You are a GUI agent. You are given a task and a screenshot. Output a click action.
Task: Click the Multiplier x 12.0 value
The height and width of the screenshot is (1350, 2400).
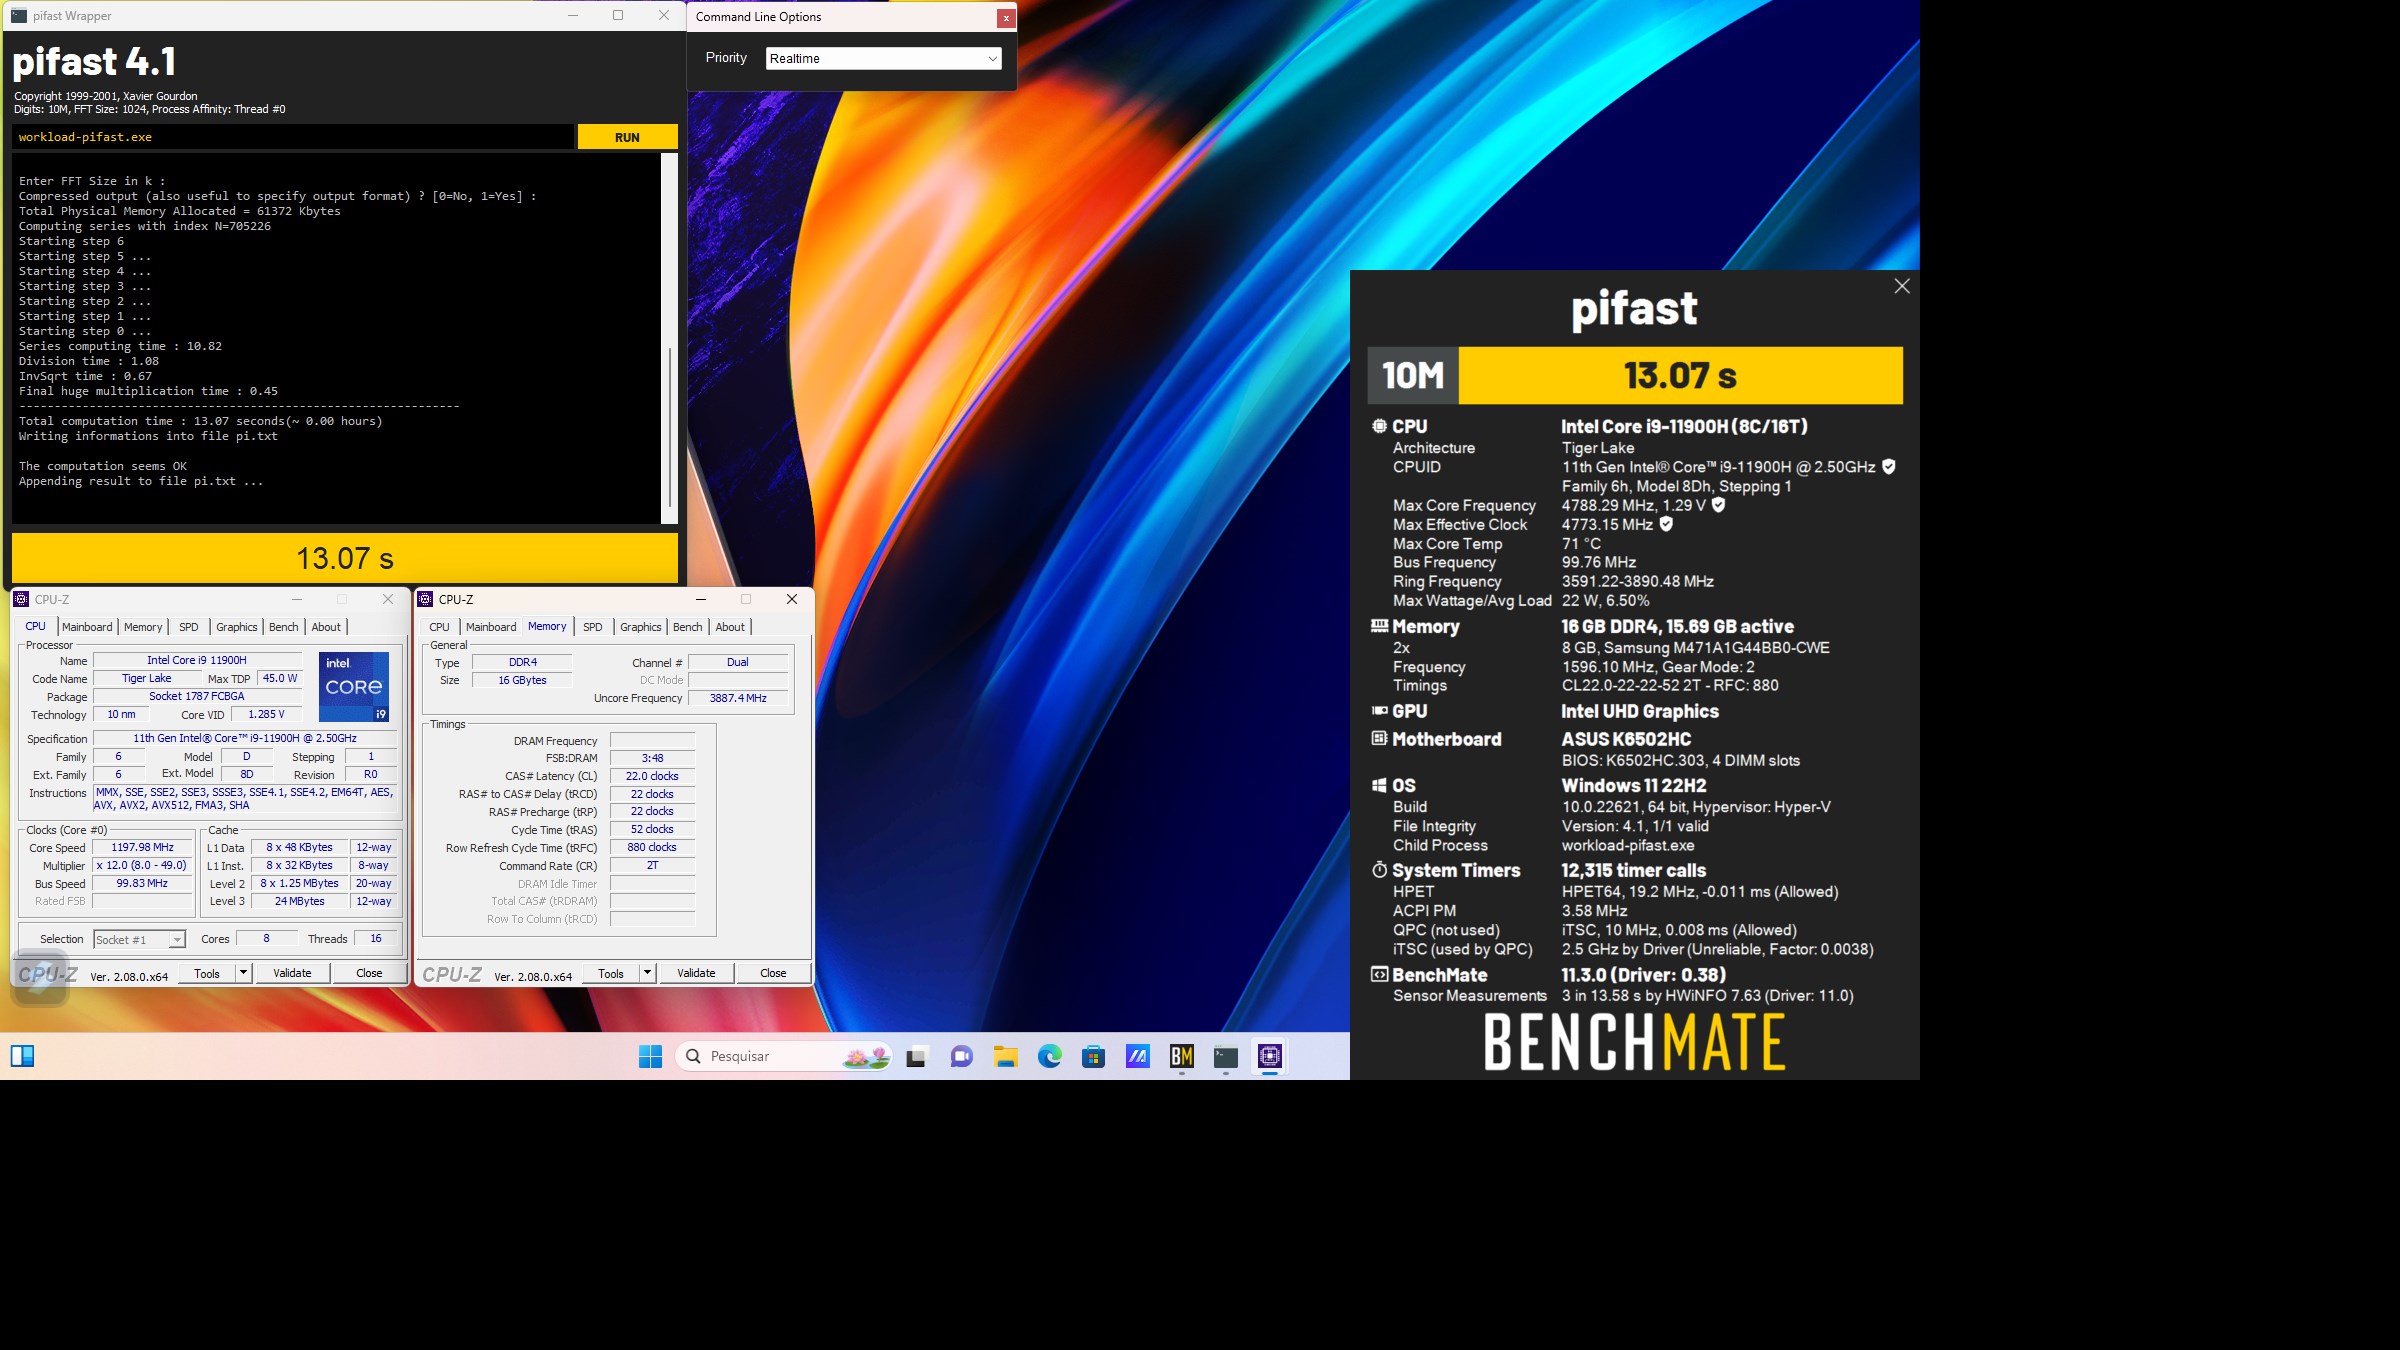(x=143, y=866)
